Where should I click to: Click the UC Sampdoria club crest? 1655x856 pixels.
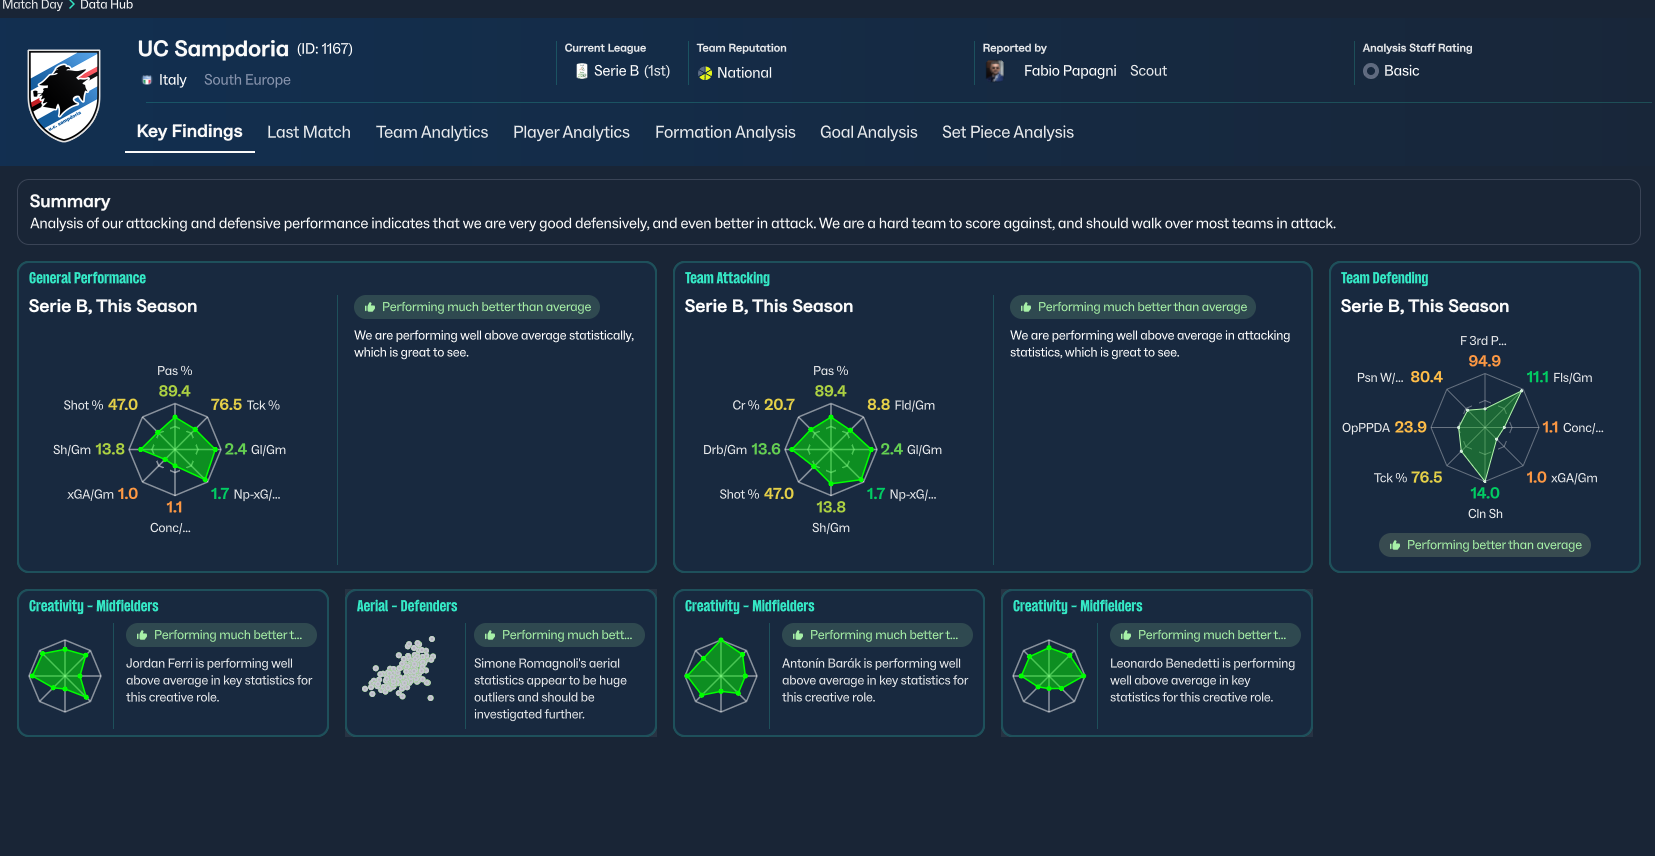64,95
